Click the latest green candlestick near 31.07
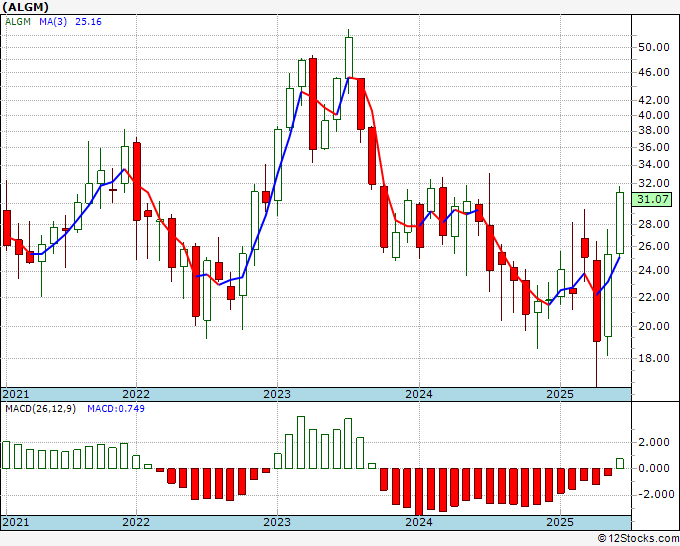 pos(620,223)
